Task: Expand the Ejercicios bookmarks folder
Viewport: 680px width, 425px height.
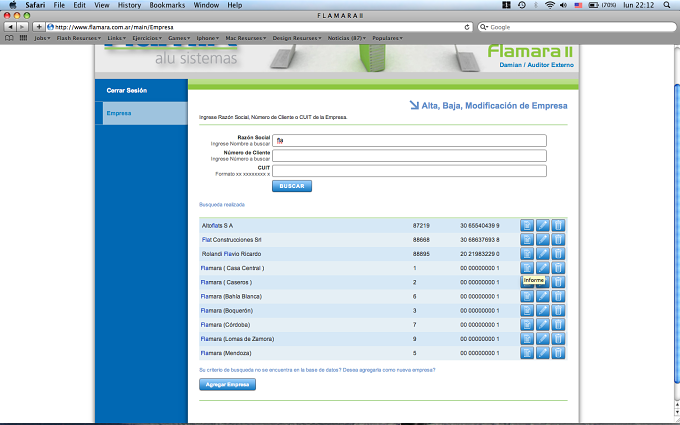Action: (147, 38)
